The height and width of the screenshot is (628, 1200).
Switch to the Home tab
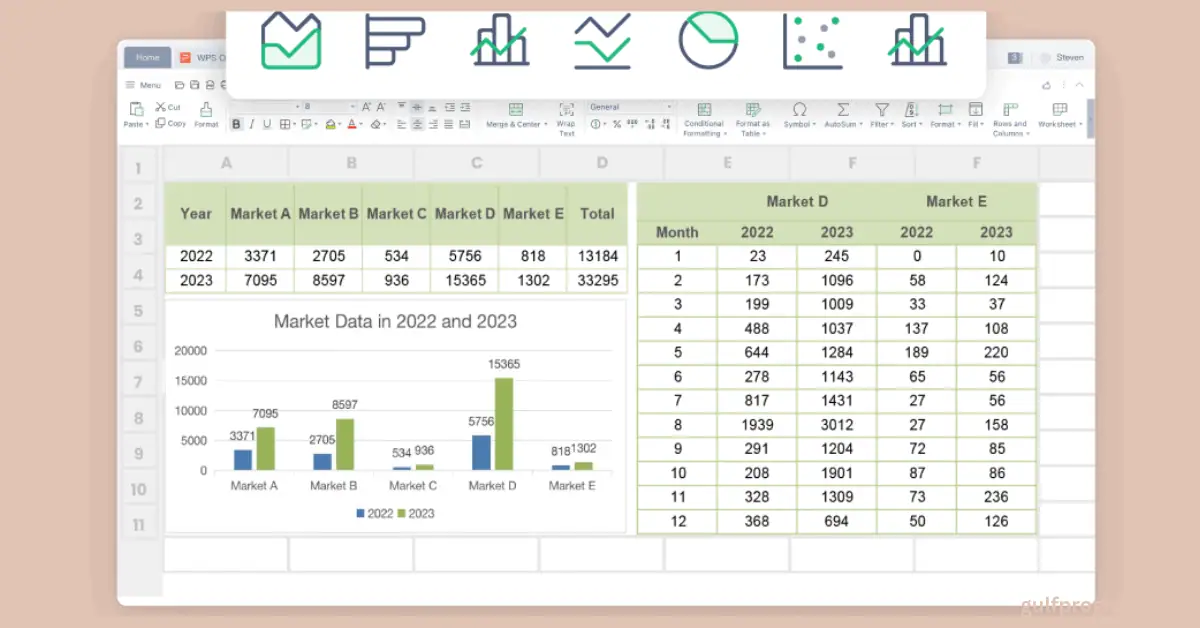click(x=148, y=58)
